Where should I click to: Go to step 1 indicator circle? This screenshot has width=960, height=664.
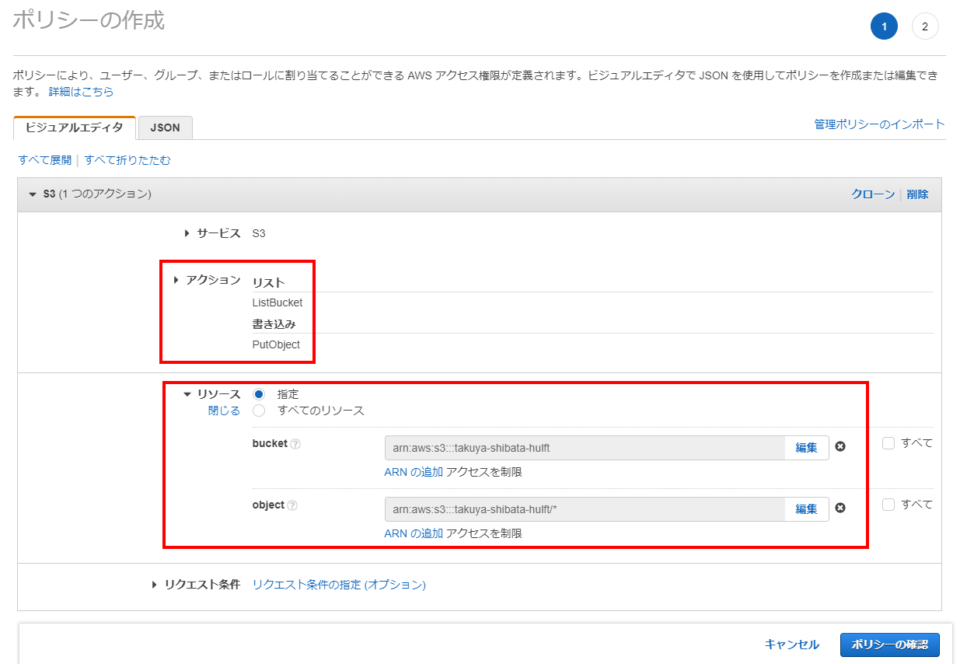point(884,26)
